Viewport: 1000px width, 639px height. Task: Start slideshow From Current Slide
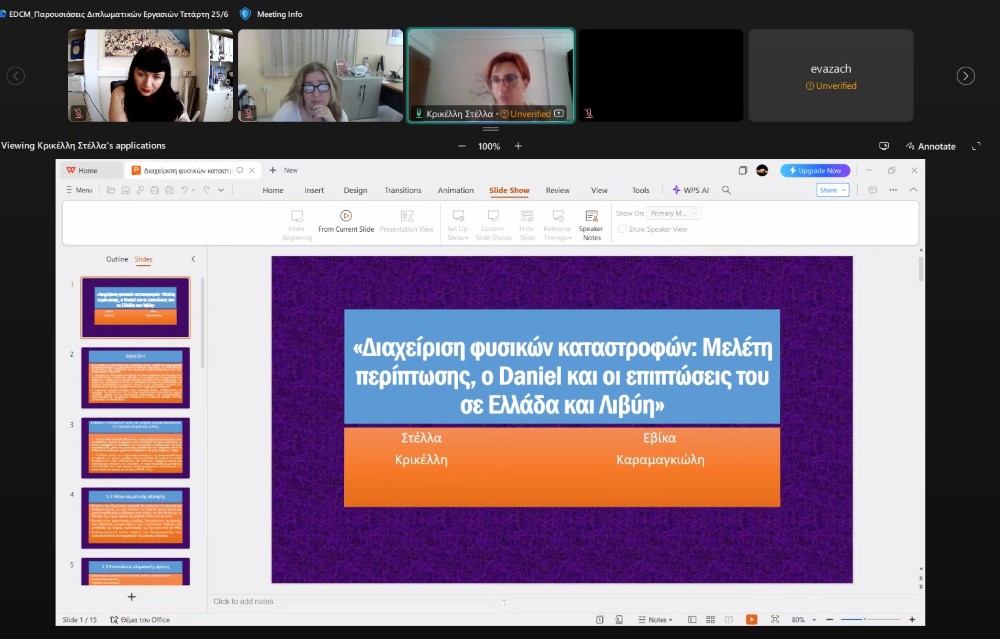pos(345,220)
